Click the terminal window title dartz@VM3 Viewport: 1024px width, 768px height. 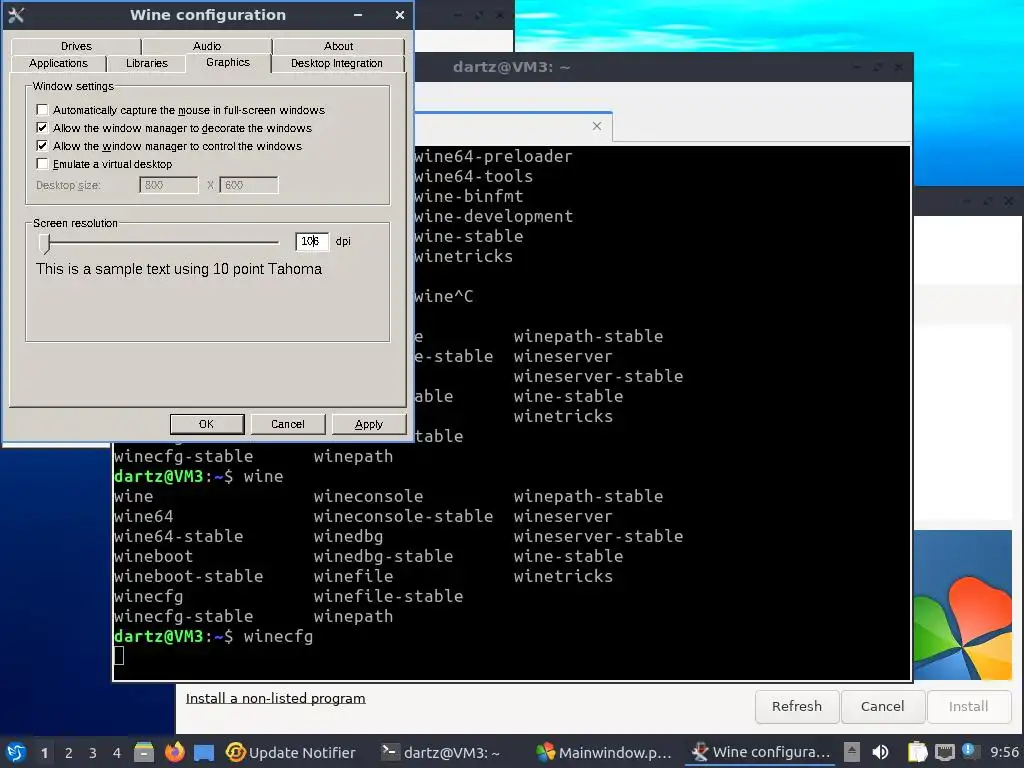tap(511, 67)
